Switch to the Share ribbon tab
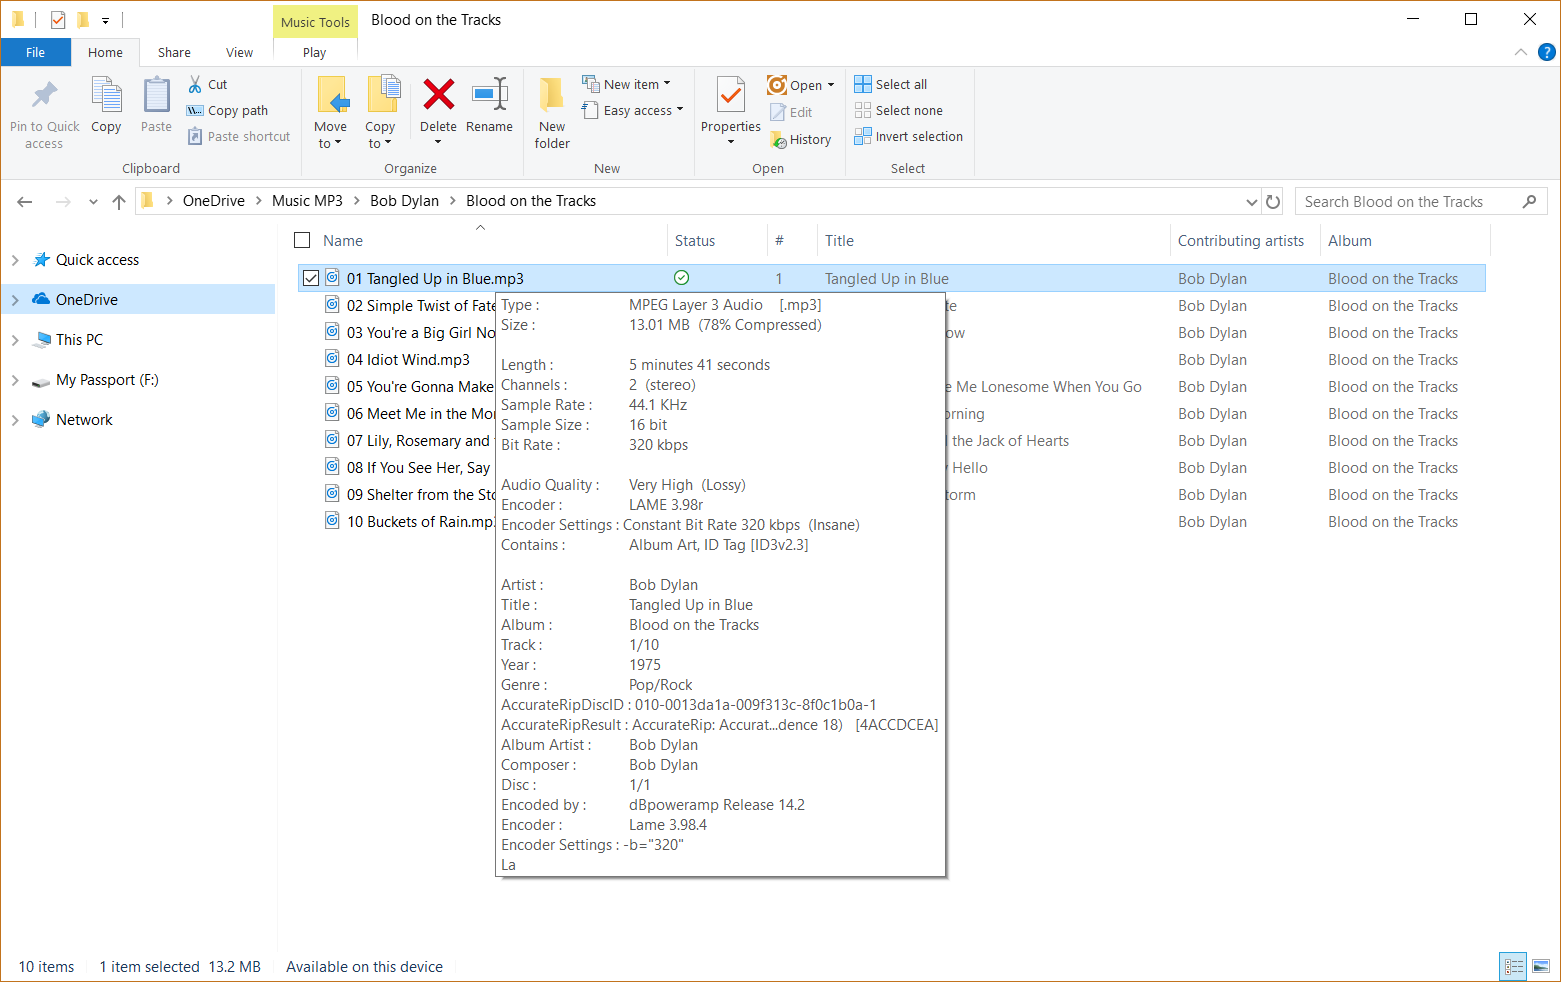Screen dimensions: 1561x982 pos(174,52)
